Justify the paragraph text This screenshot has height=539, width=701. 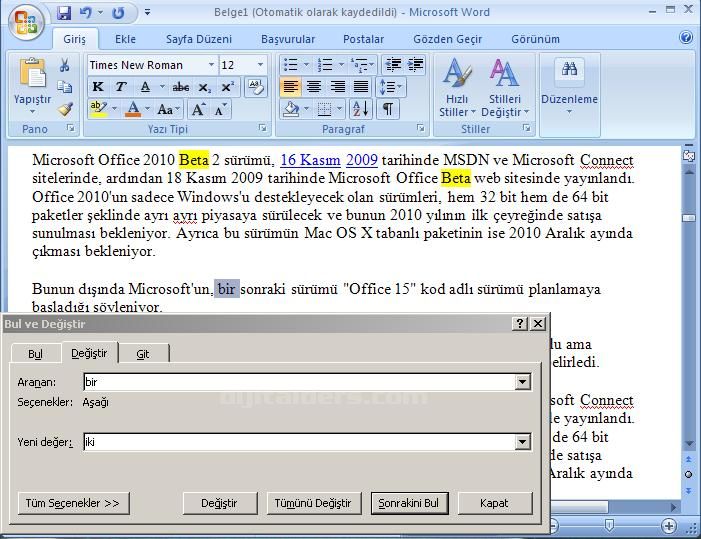coord(361,86)
